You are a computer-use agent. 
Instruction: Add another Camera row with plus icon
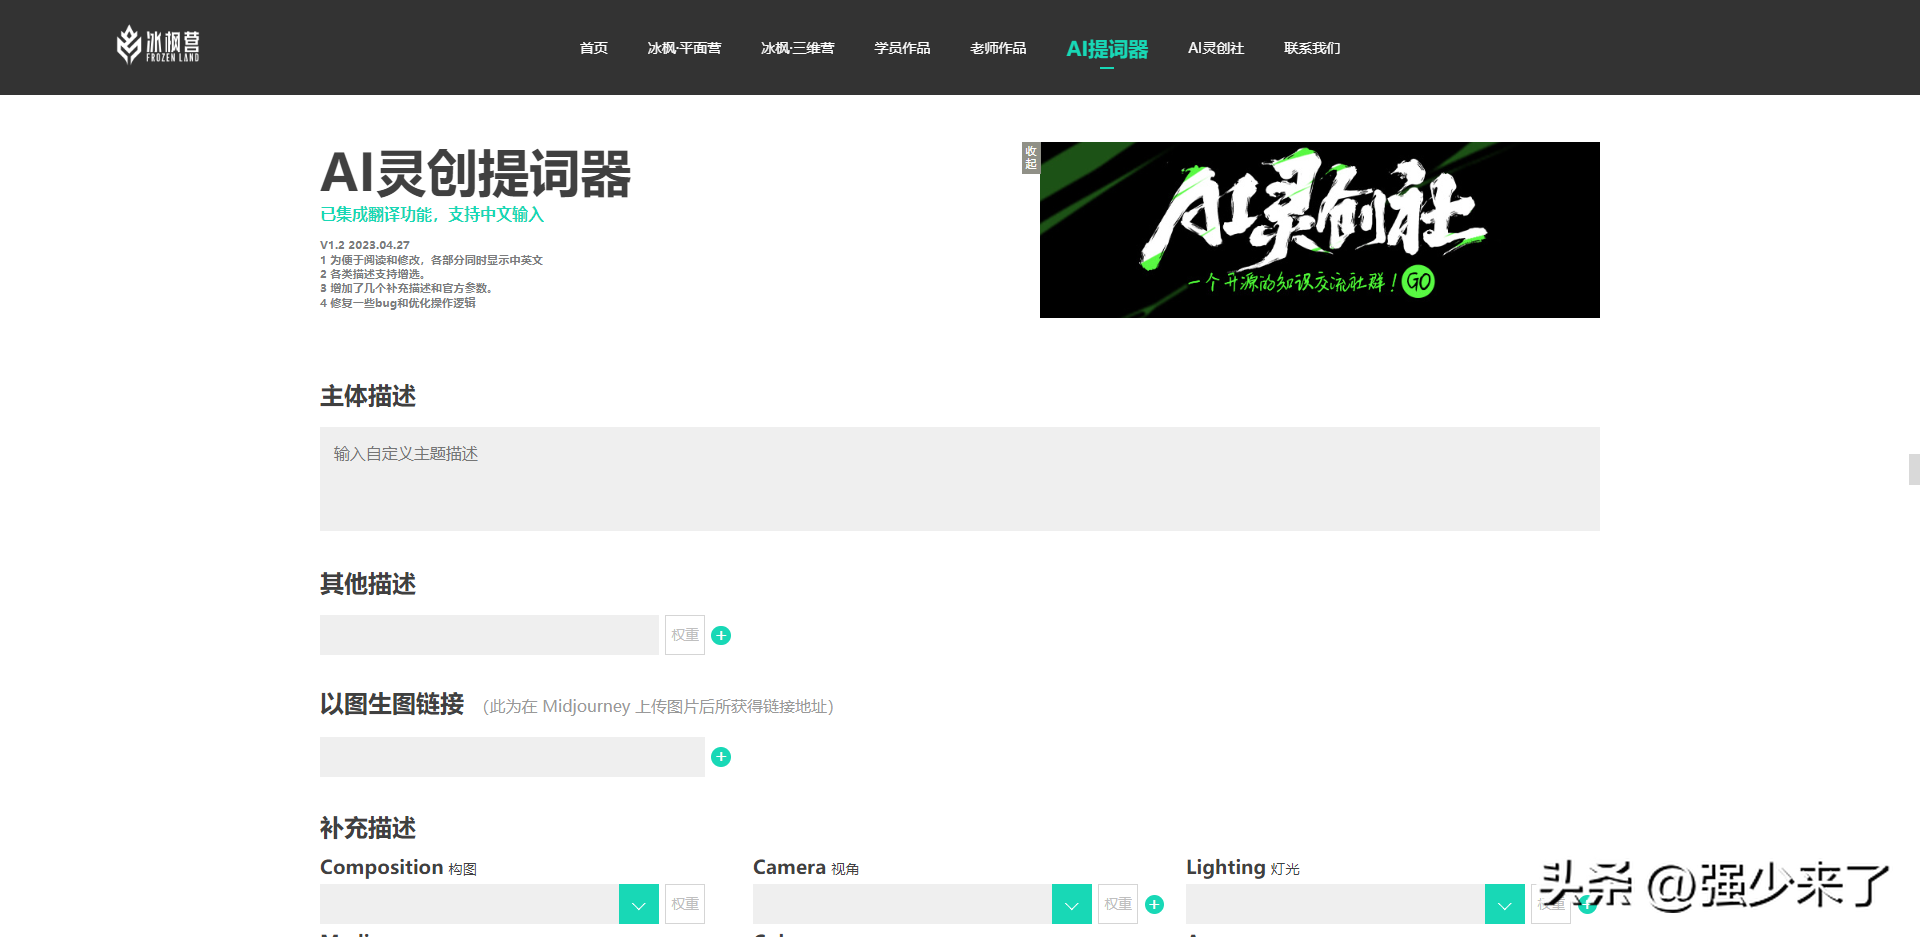[x=1154, y=904]
